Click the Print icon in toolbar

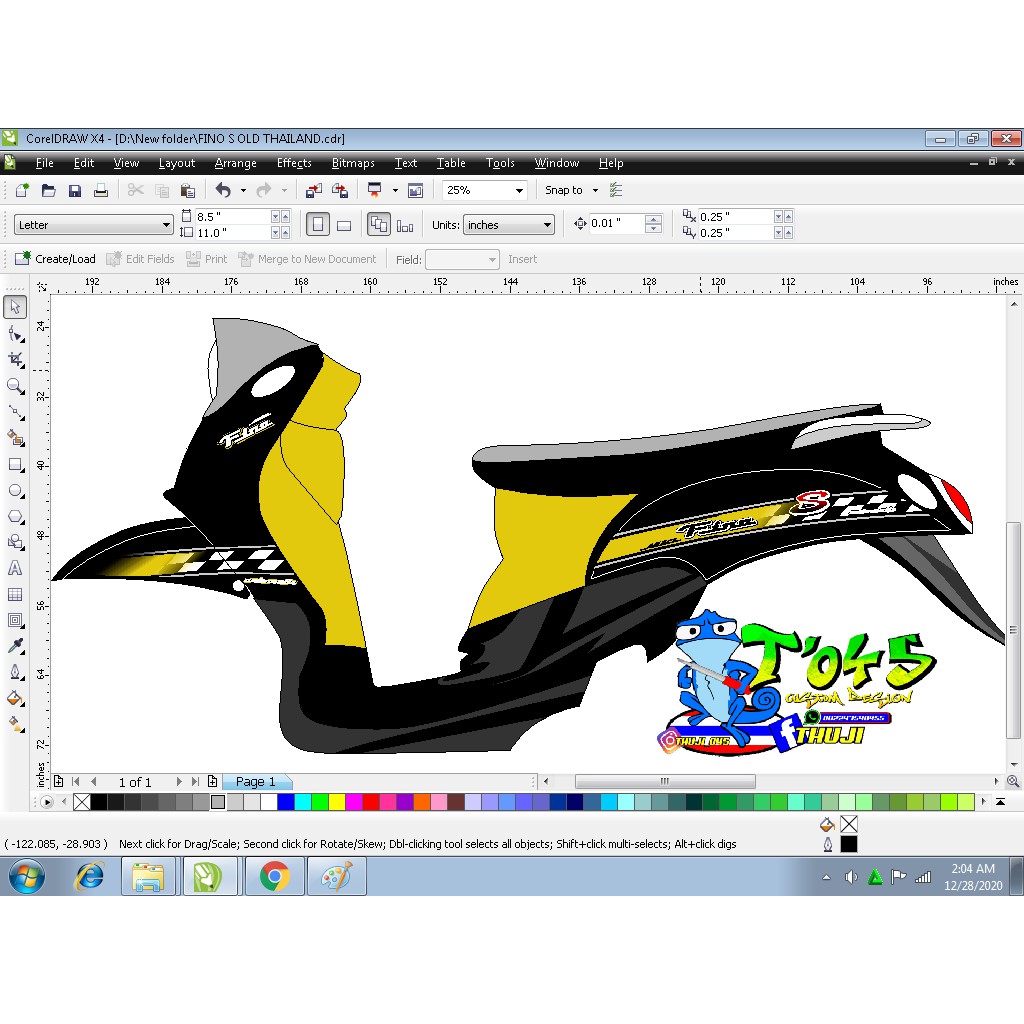click(101, 190)
